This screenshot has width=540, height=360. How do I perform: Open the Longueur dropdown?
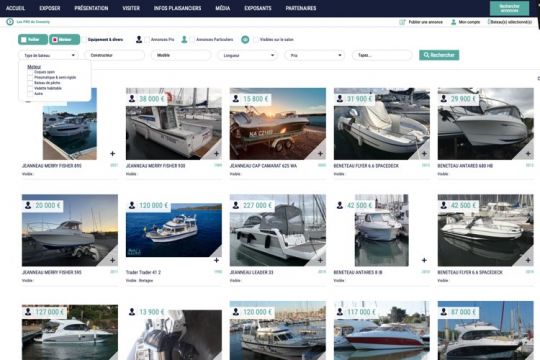(x=248, y=55)
